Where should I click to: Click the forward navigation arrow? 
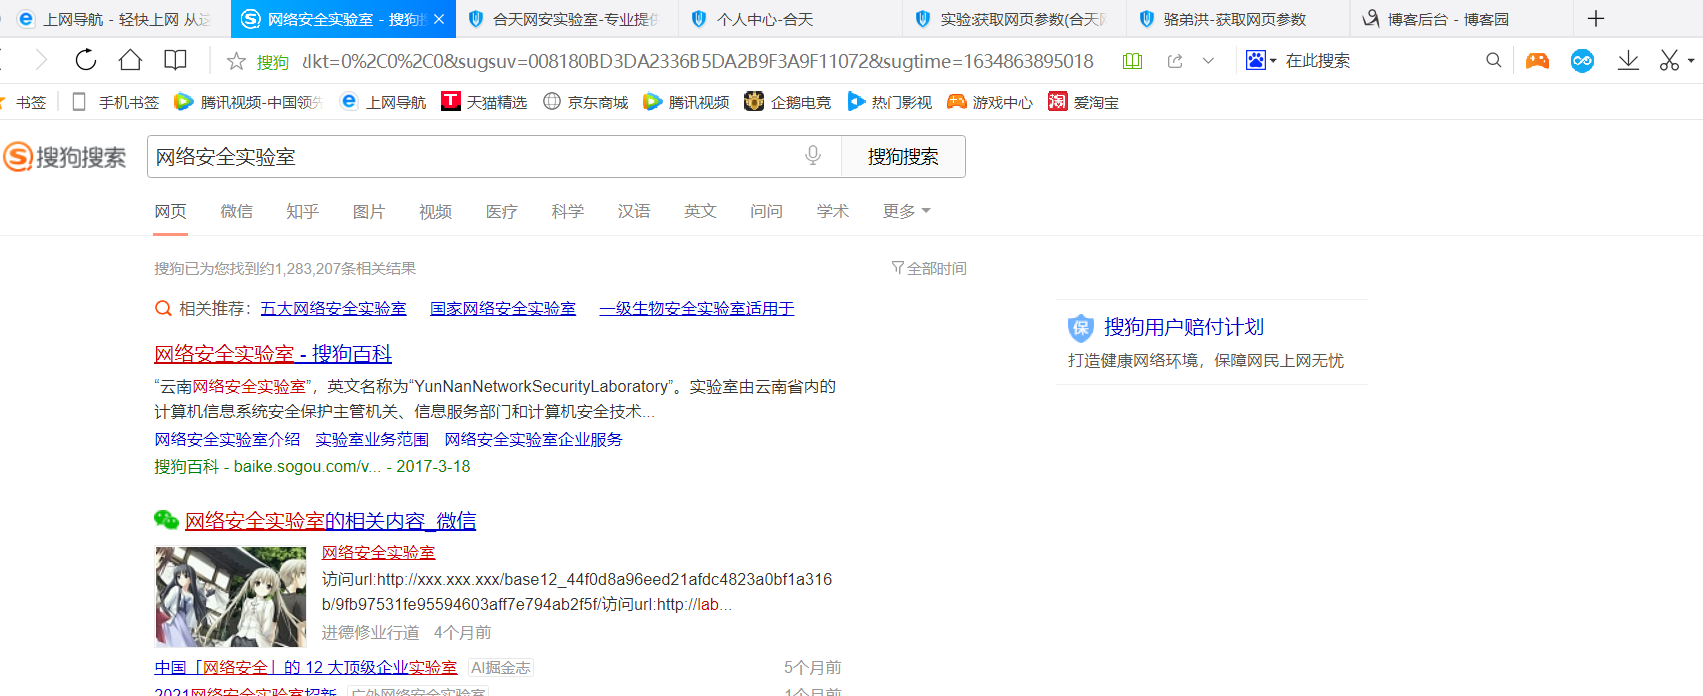coord(41,60)
